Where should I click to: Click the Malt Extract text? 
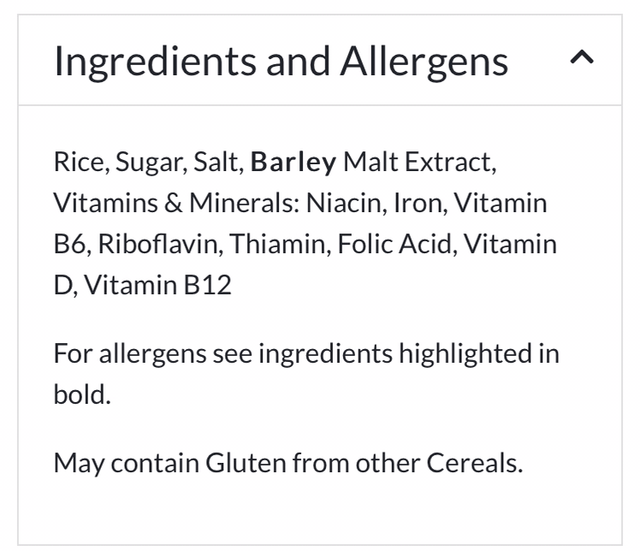418,161
